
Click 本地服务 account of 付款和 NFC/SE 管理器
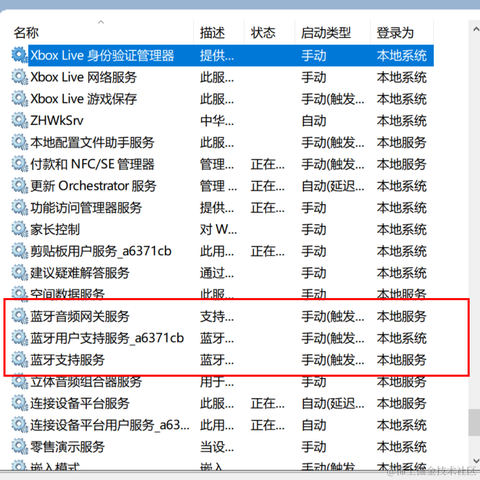click(402, 164)
